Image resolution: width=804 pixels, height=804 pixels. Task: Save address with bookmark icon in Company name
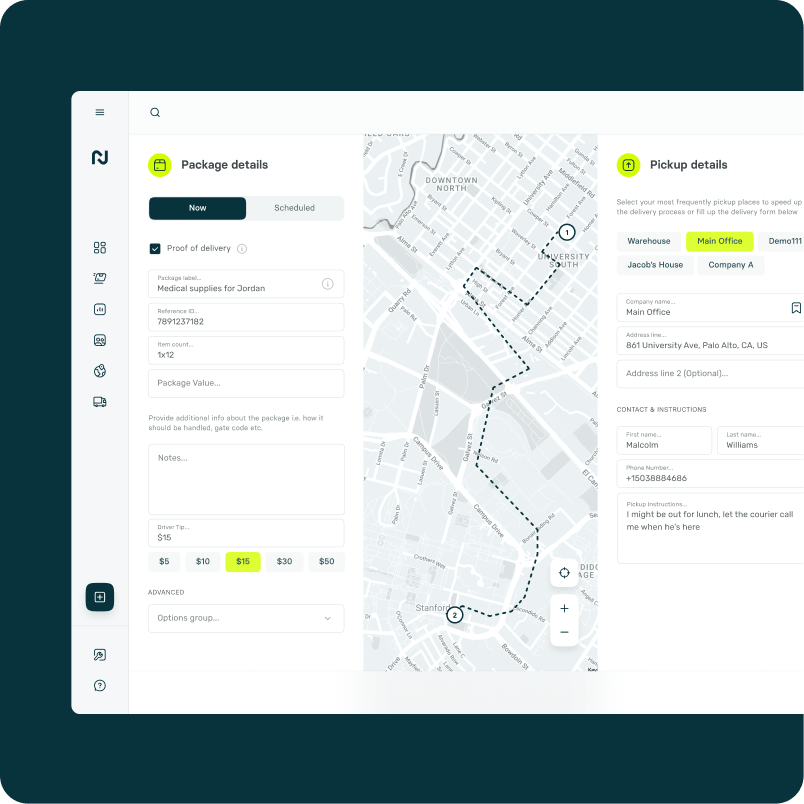pos(796,308)
